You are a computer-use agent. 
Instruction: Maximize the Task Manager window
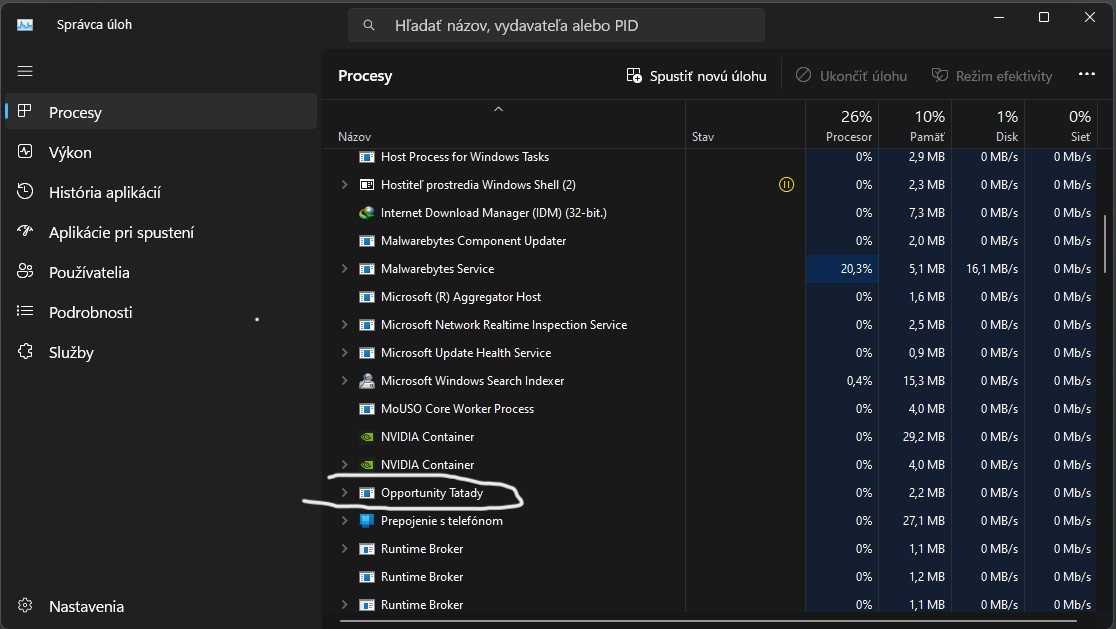coord(1044,17)
